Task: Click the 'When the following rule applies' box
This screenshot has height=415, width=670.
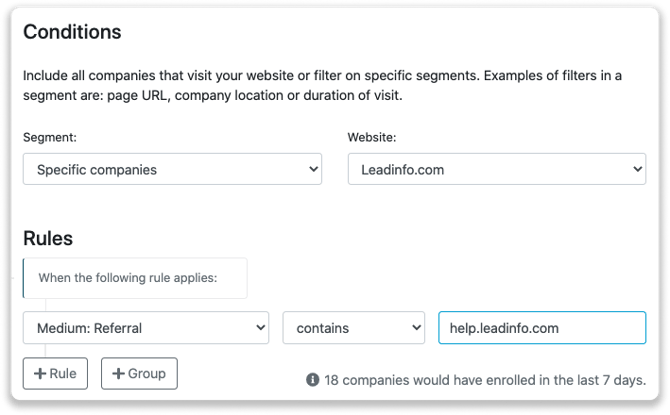Action: pos(135,277)
